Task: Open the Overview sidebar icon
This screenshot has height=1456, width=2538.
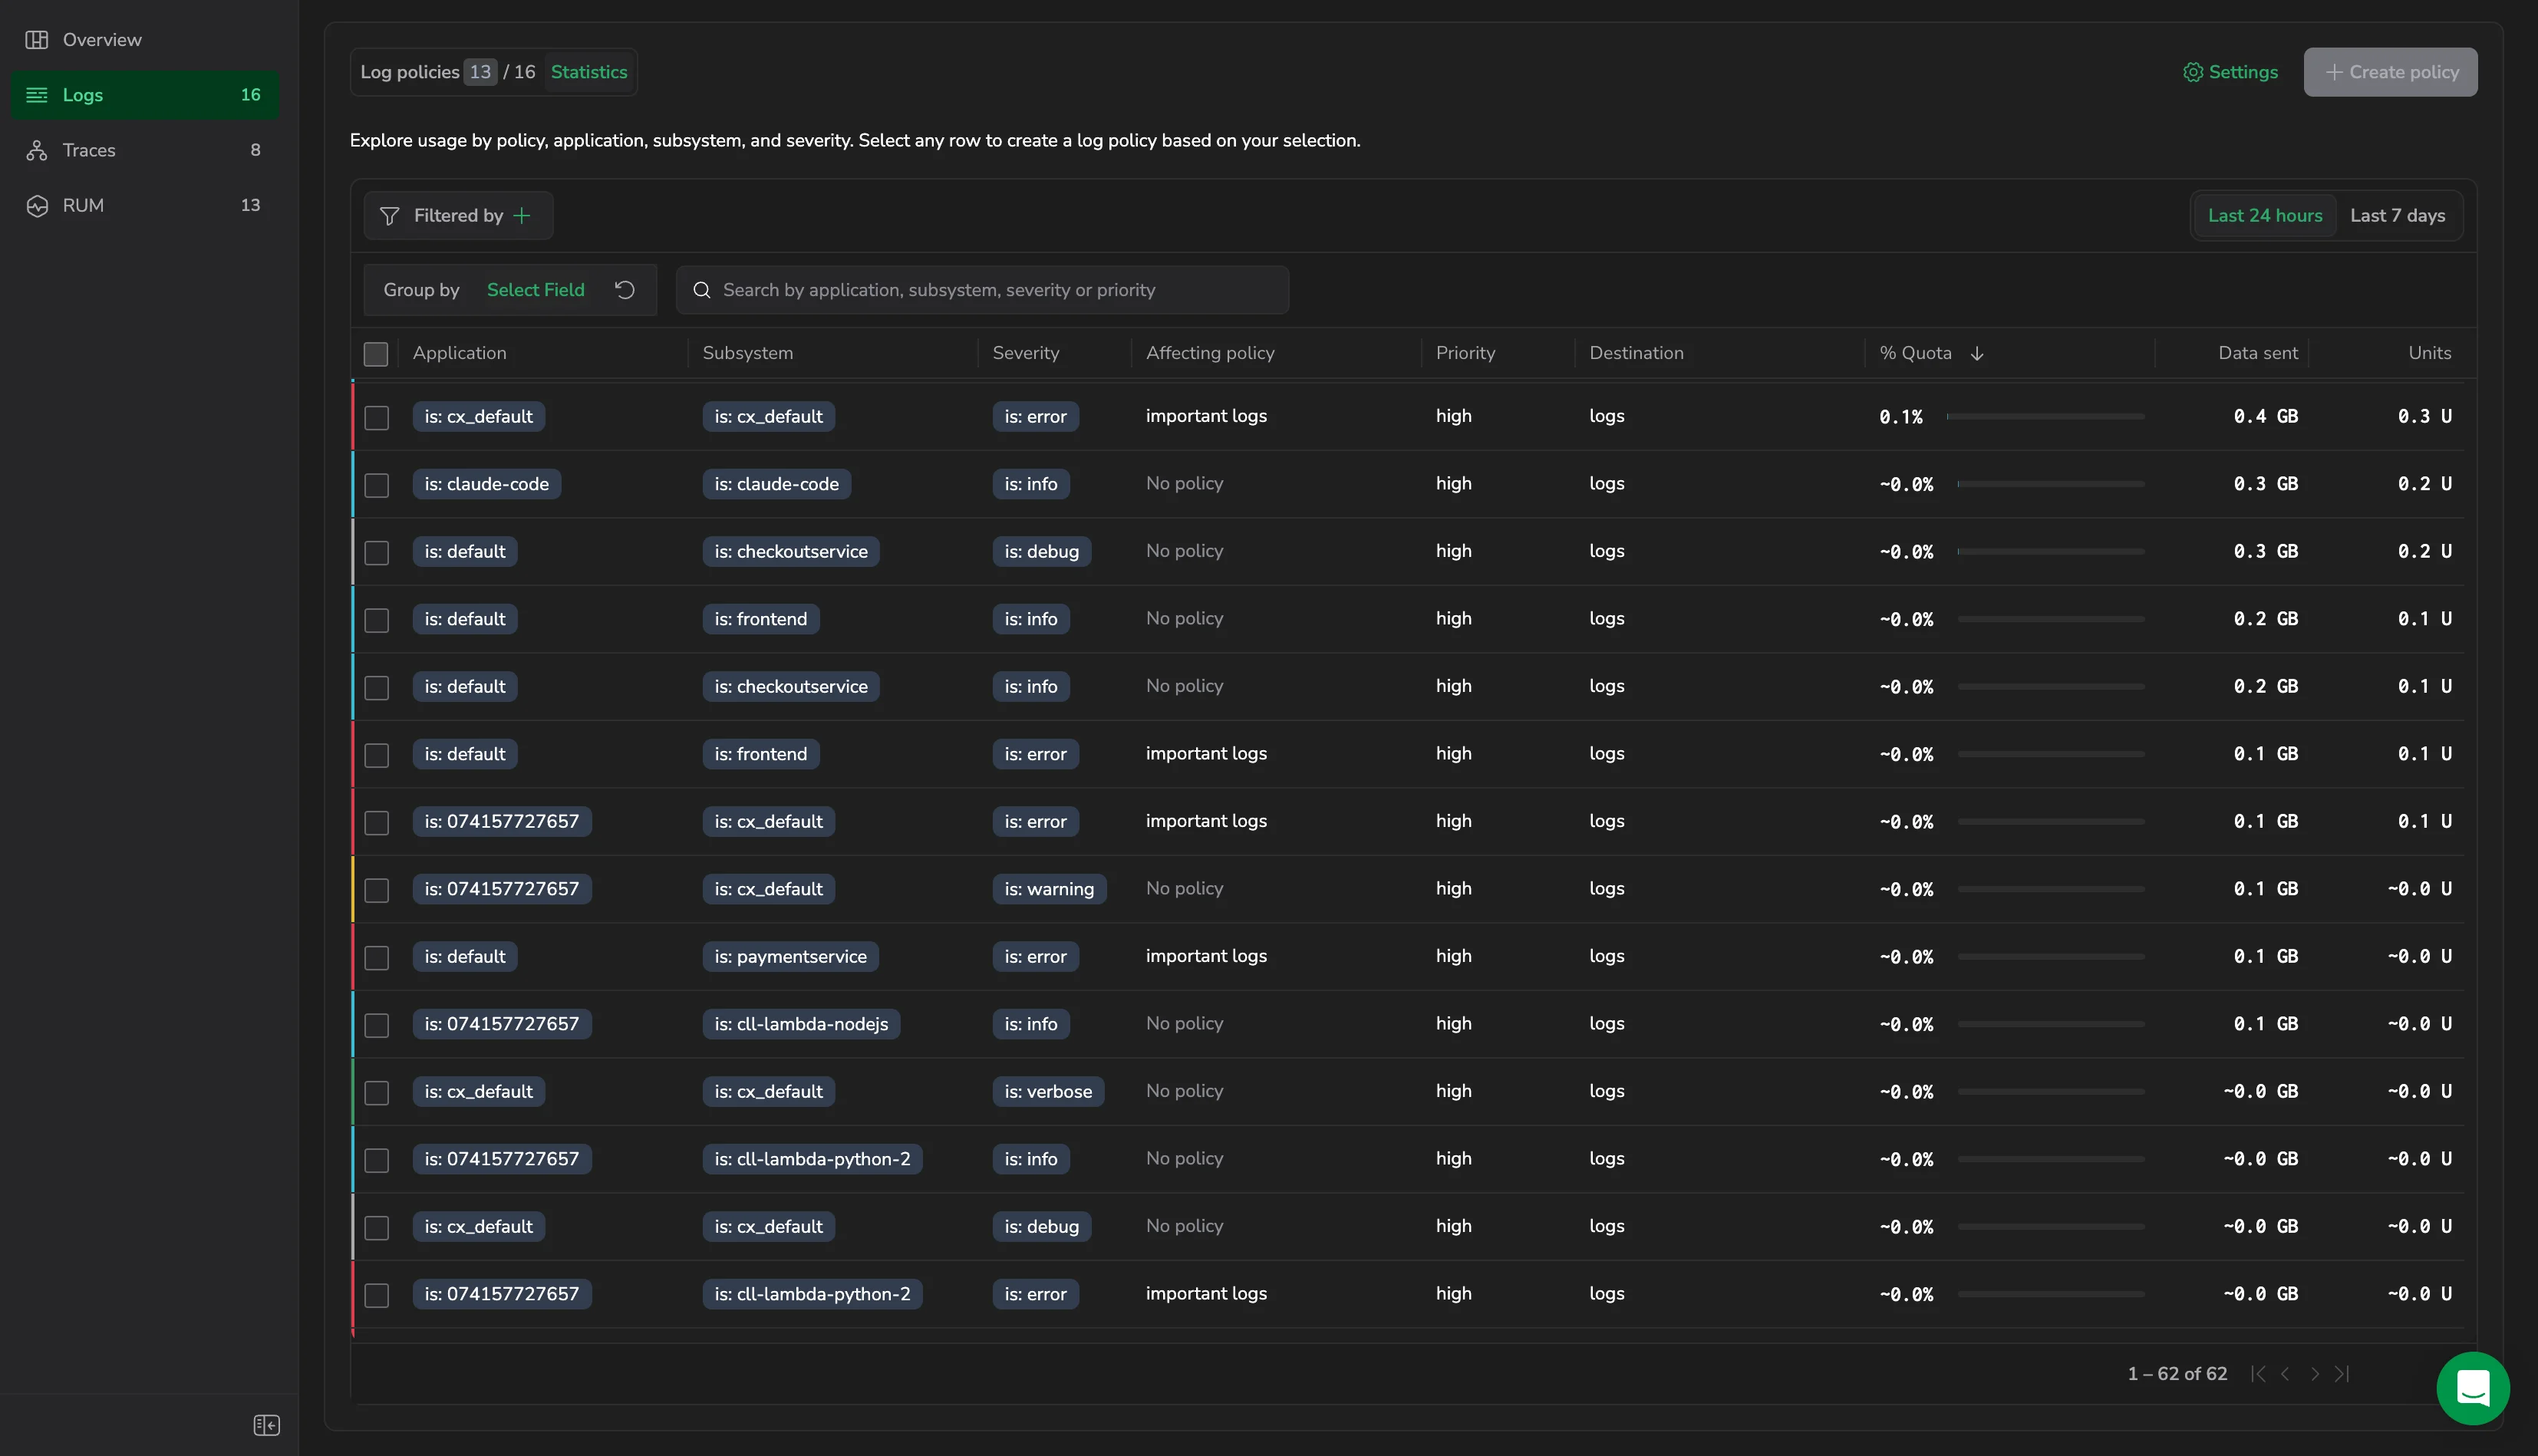Action: click(x=37, y=40)
